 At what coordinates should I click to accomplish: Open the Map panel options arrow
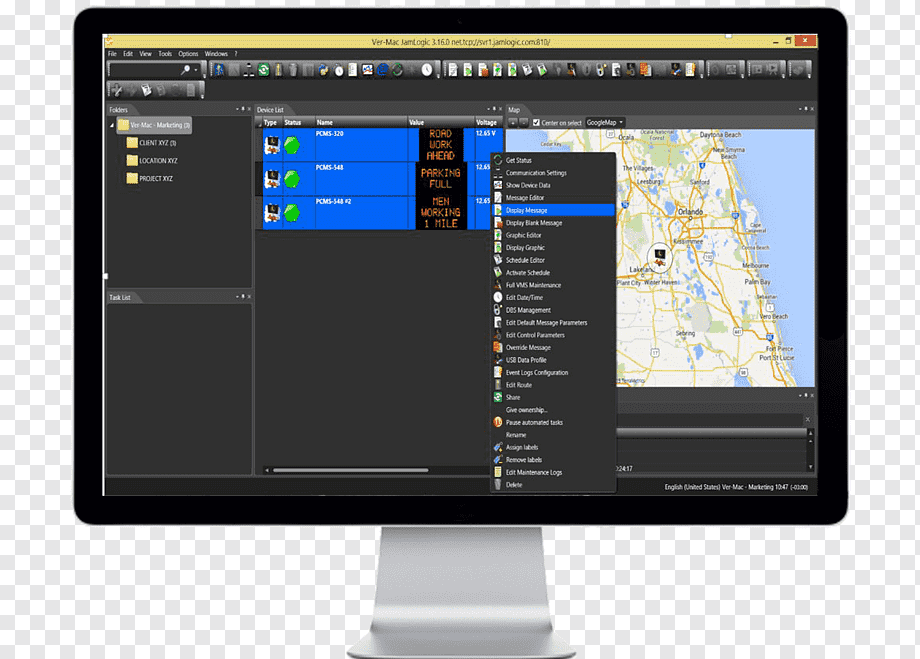800,109
